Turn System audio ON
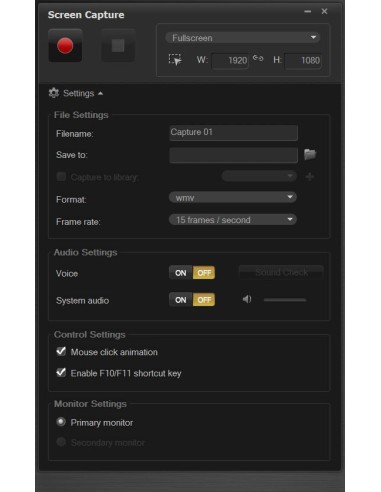This screenshot has height=492, width=381. tap(181, 300)
